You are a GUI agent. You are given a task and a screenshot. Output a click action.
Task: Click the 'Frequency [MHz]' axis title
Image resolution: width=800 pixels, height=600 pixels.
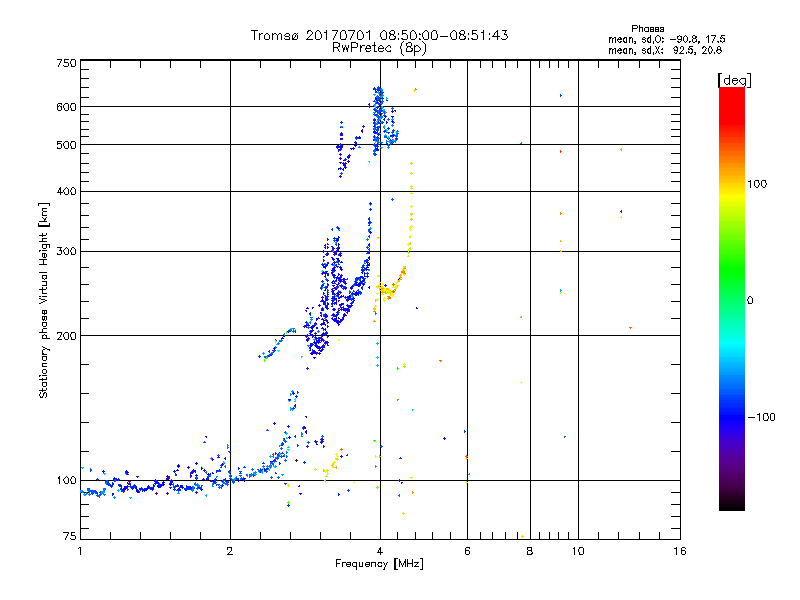pyautogui.click(x=379, y=564)
